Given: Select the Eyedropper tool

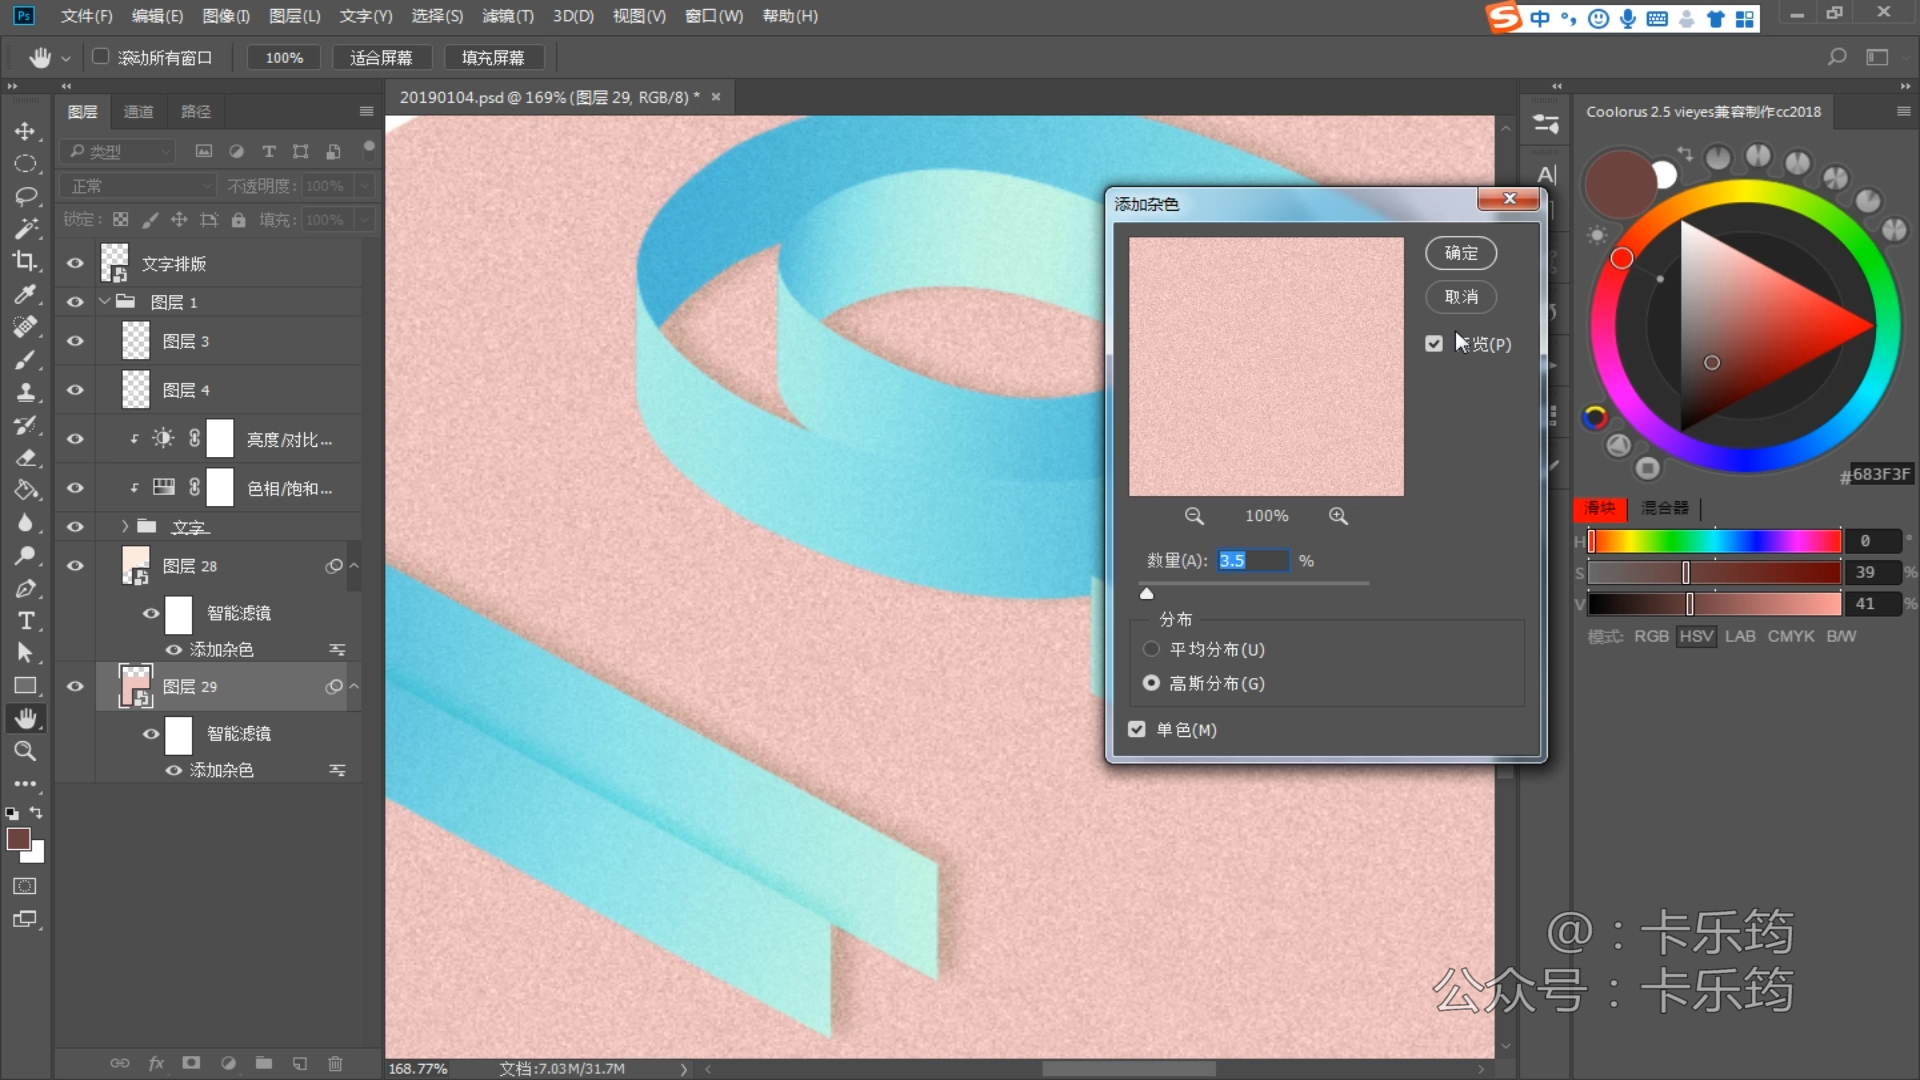Looking at the screenshot, I should (25, 294).
